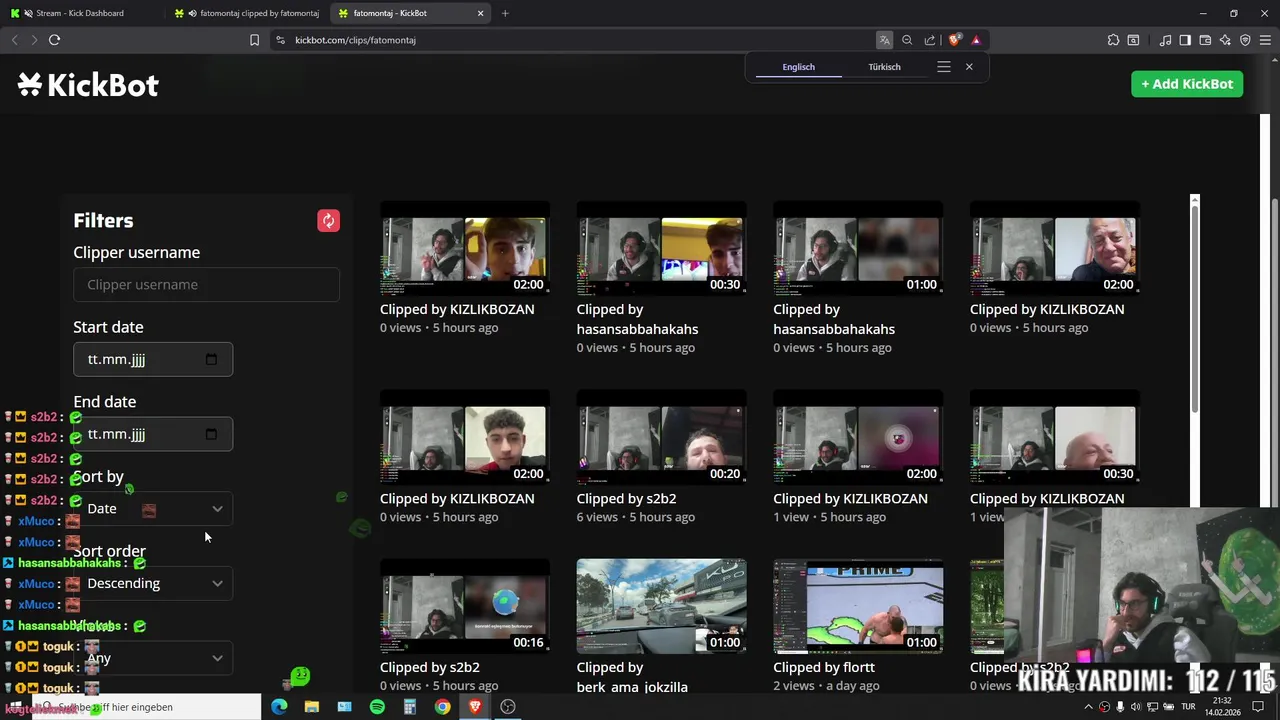Image resolution: width=1280 pixels, height=720 pixels.
Task: Open a new browser tab
Action: click(505, 13)
